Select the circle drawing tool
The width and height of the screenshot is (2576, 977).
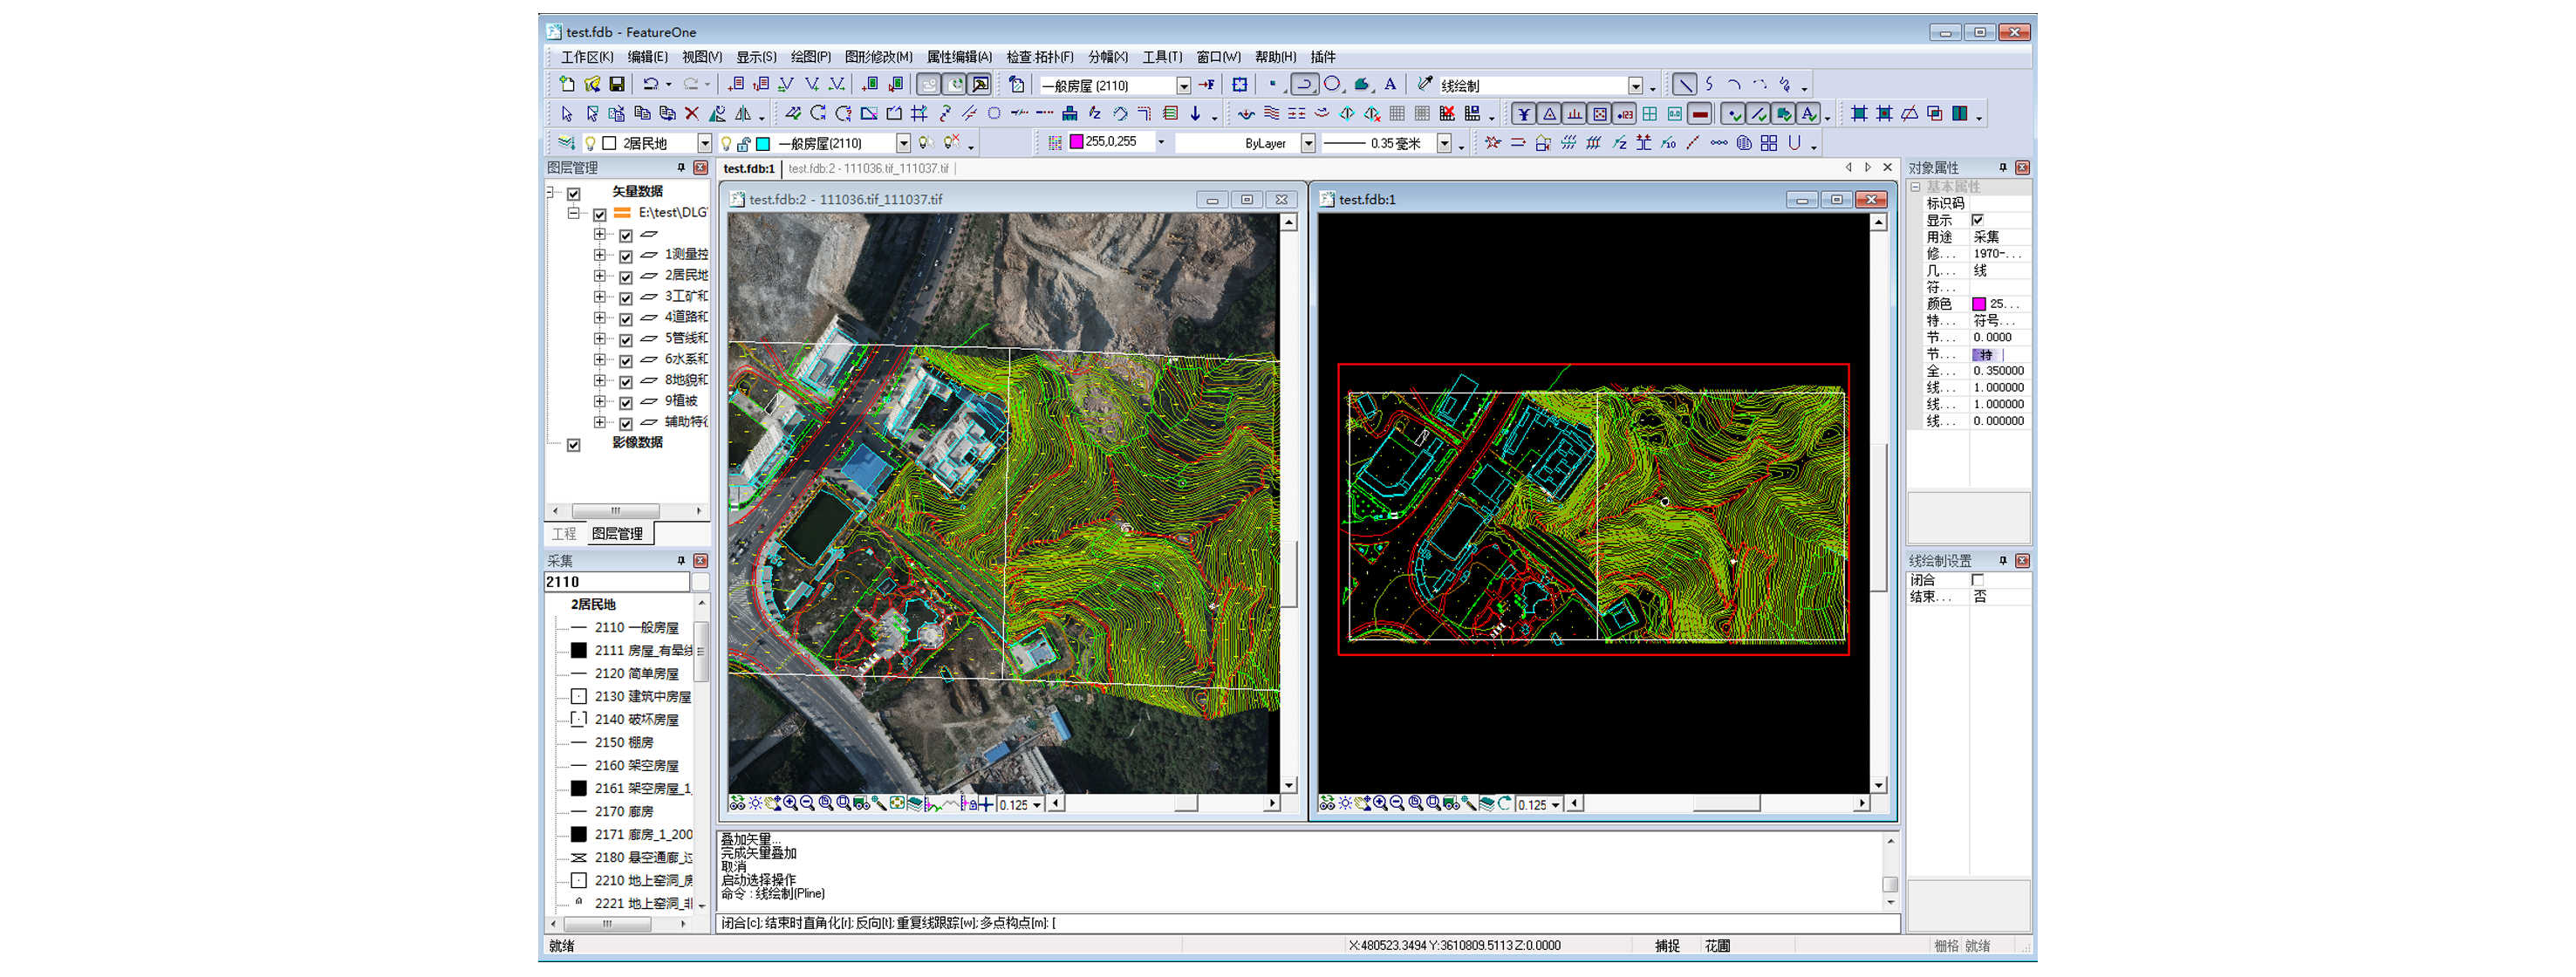click(1332, 85)
